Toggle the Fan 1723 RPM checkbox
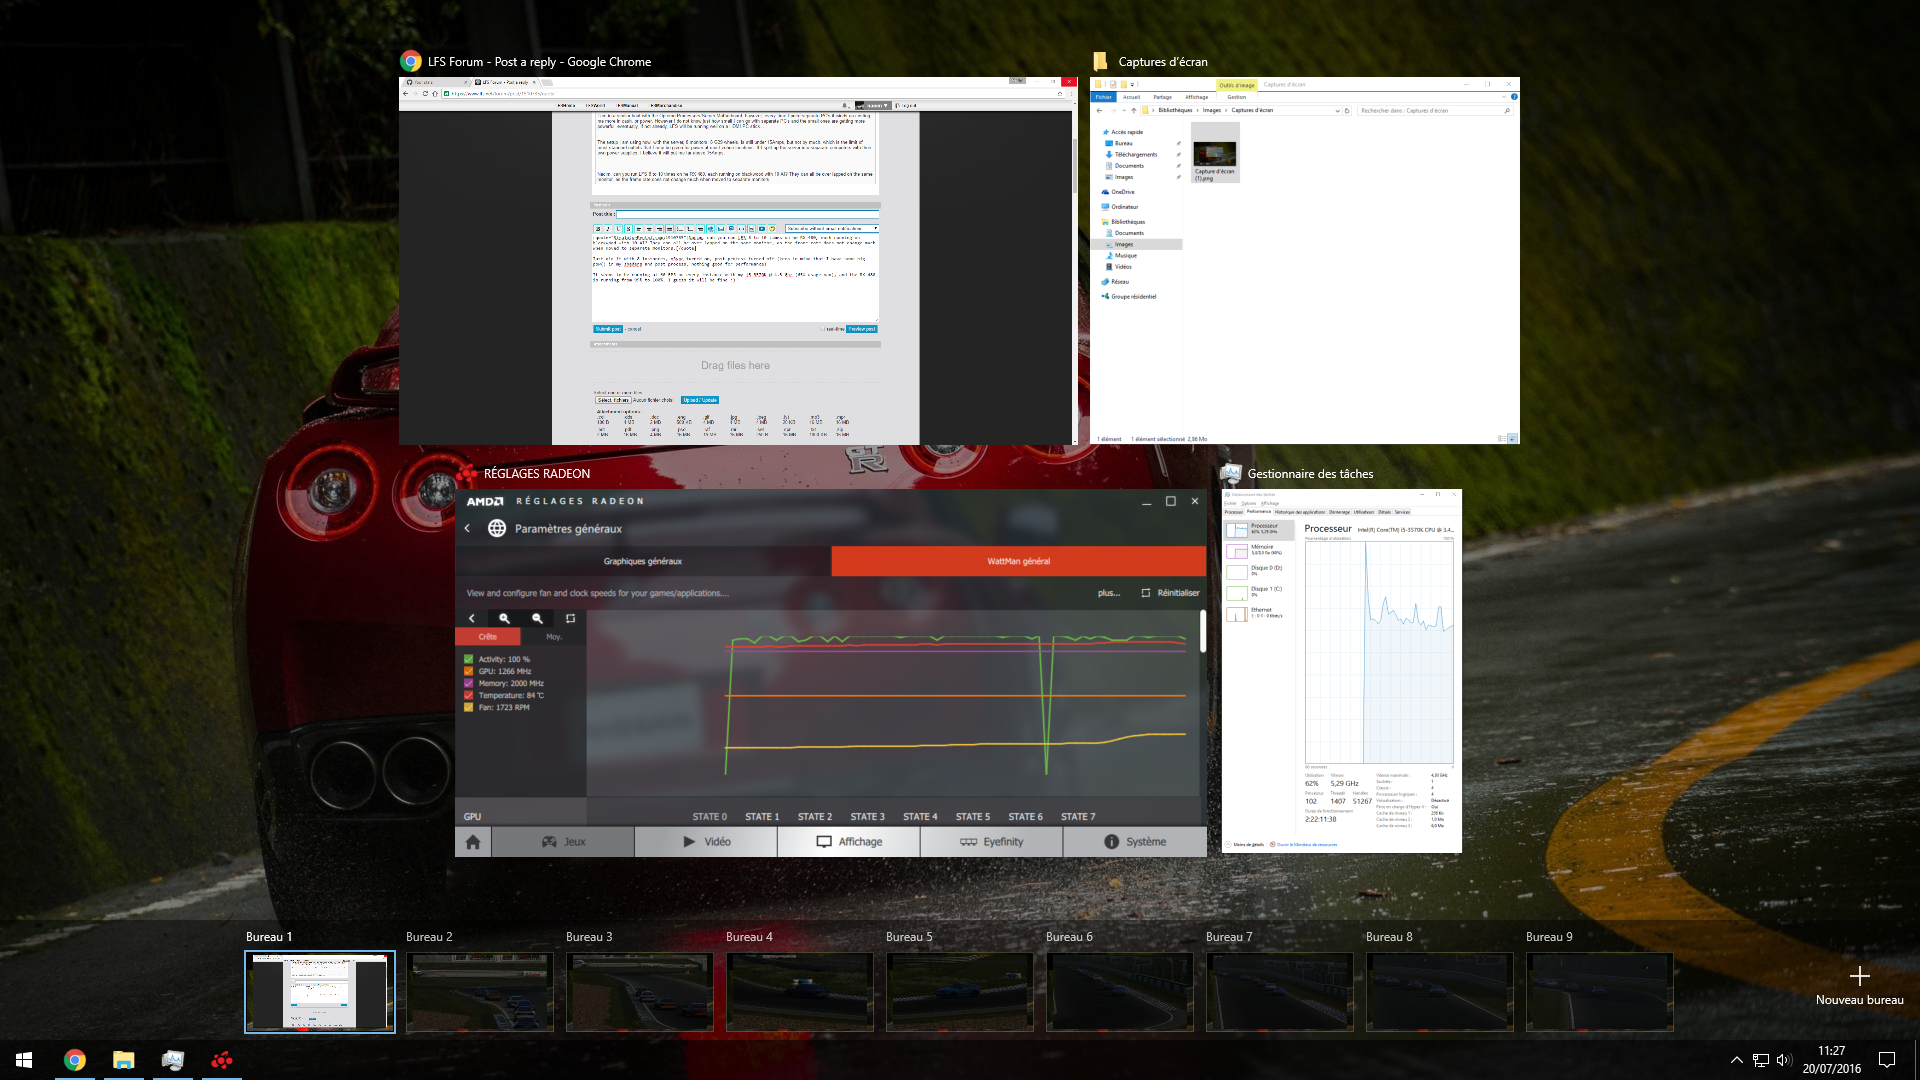The width and height of the screenshot is (1920, 1080). (468, 708)
